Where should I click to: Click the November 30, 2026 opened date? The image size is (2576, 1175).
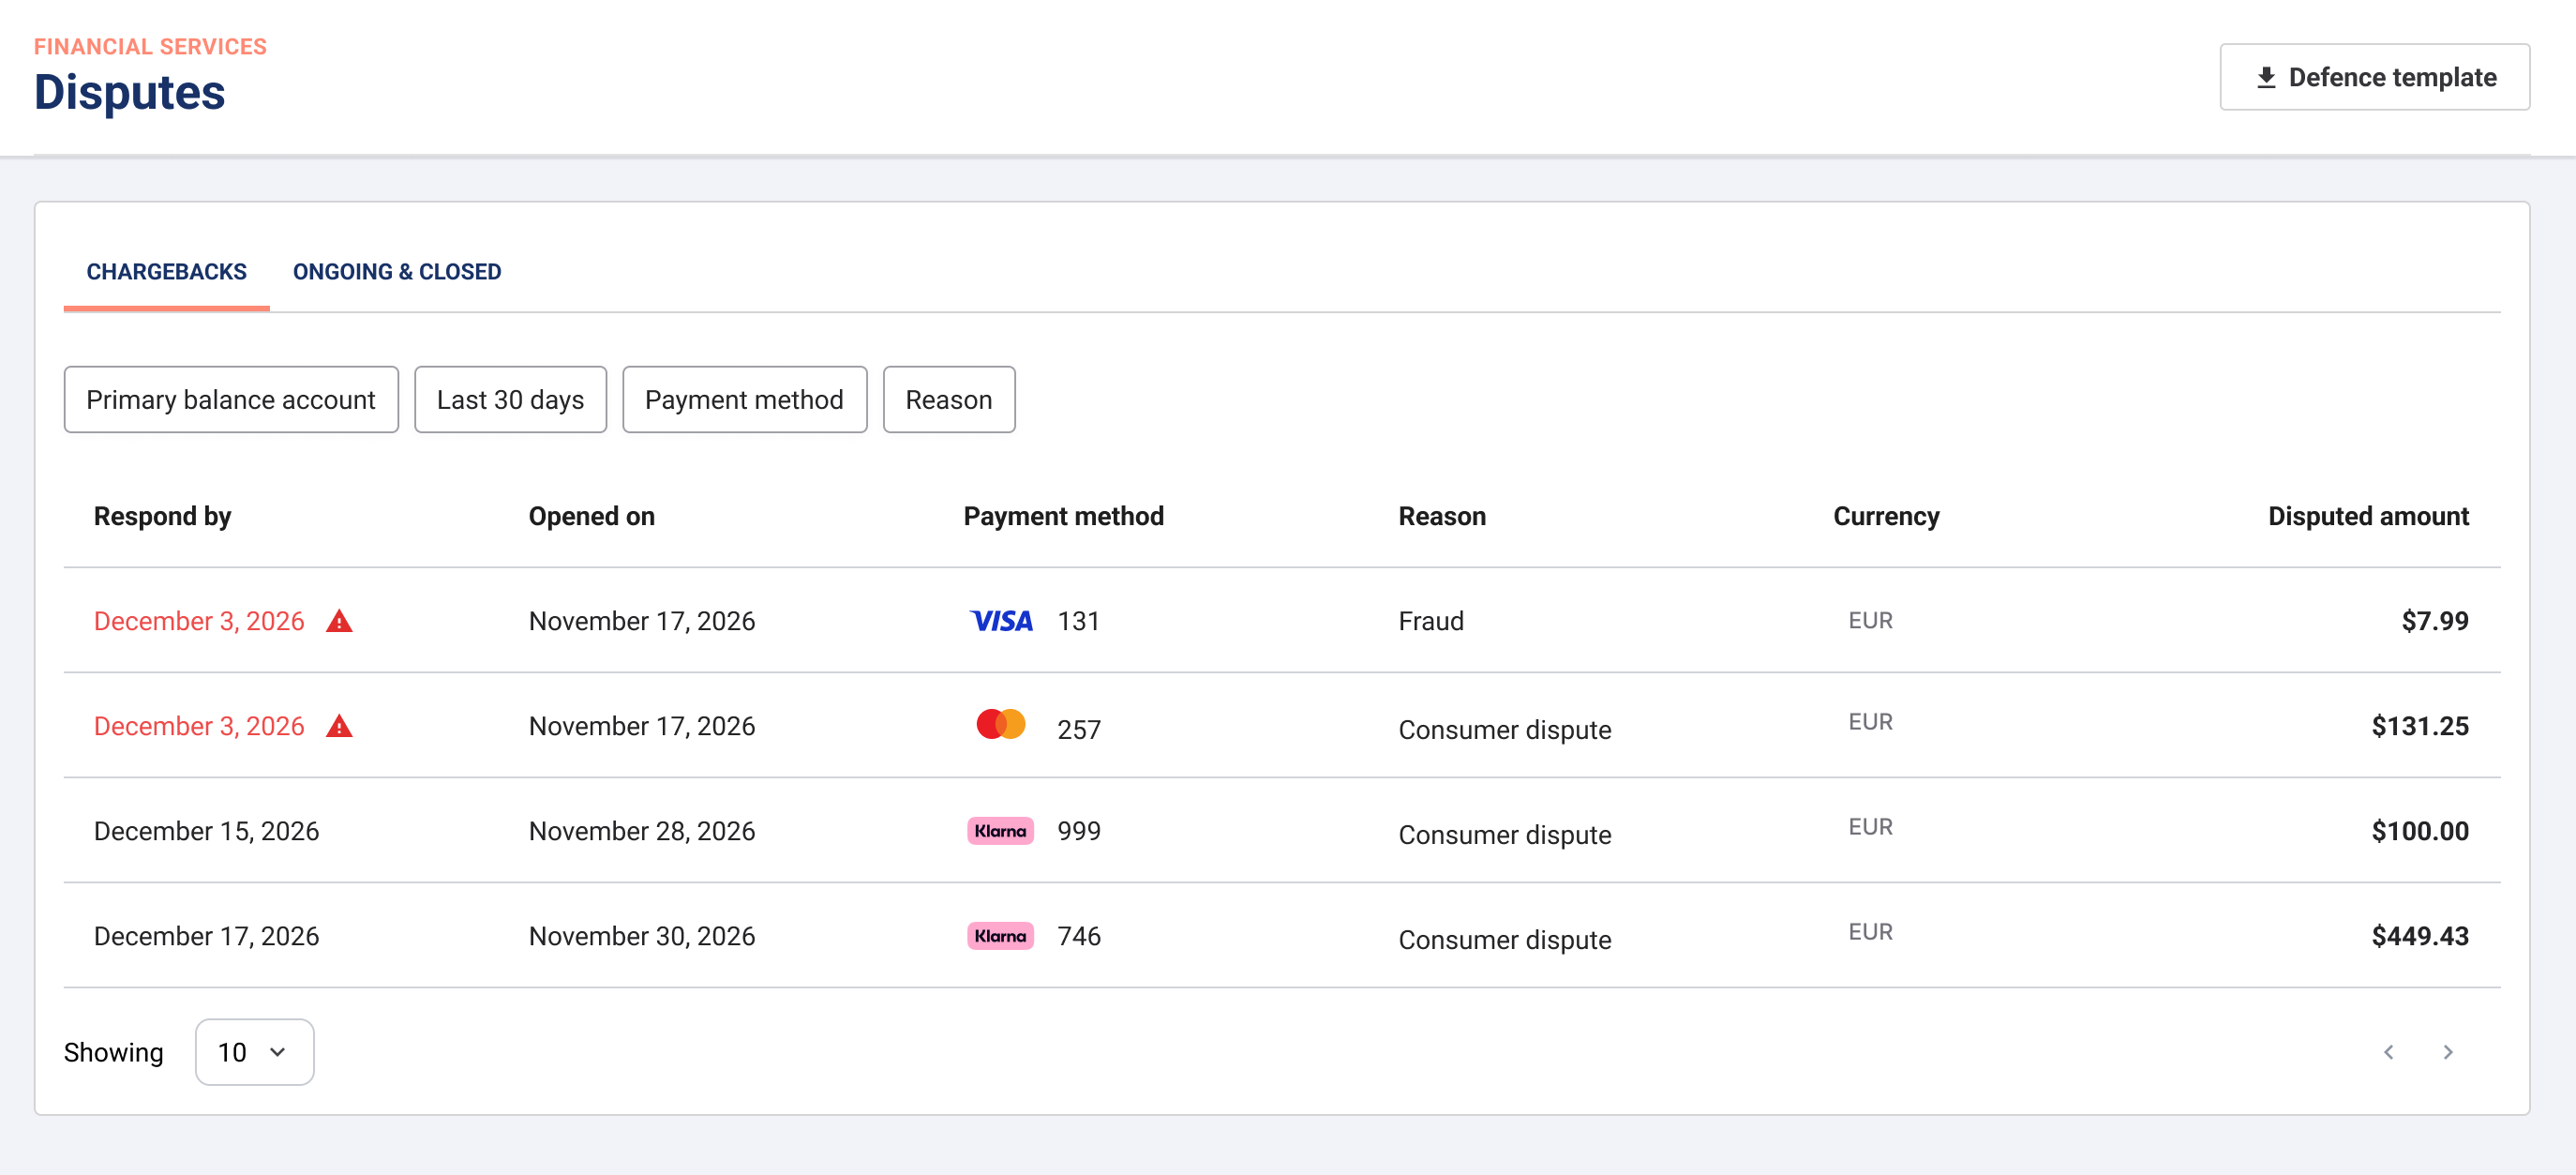tap(641, 936)
